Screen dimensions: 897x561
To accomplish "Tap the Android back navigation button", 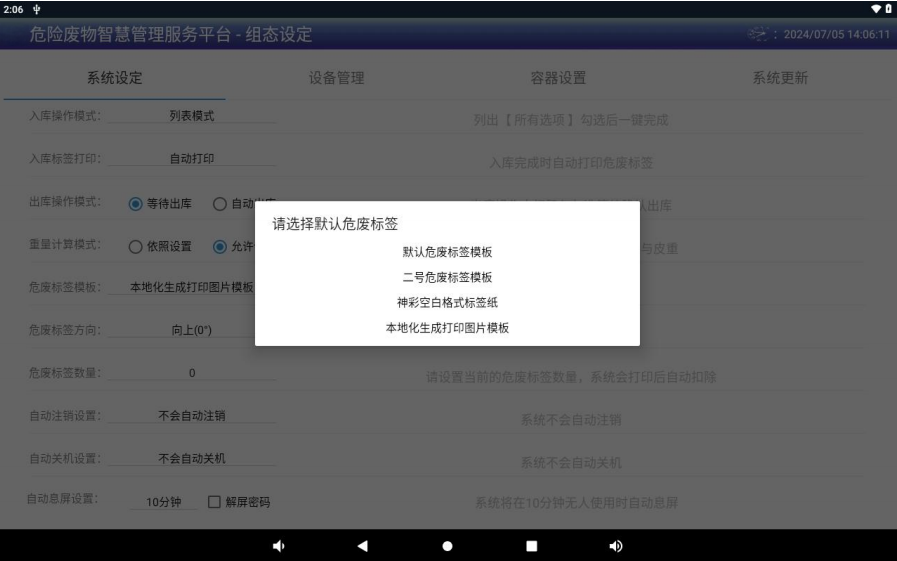I will [362, 546].
